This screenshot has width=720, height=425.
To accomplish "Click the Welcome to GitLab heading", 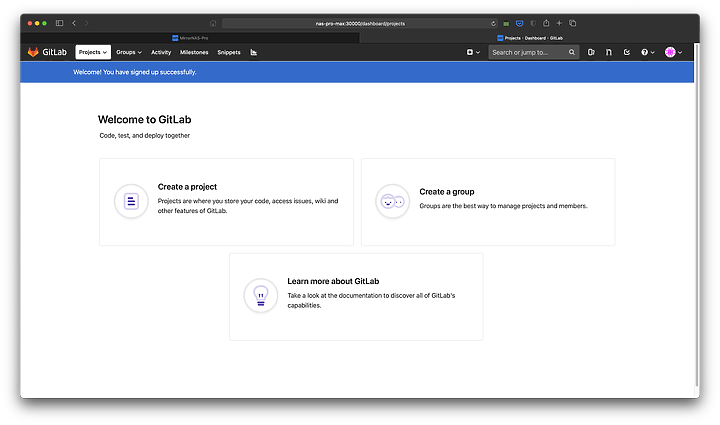I will click(145, 120).
